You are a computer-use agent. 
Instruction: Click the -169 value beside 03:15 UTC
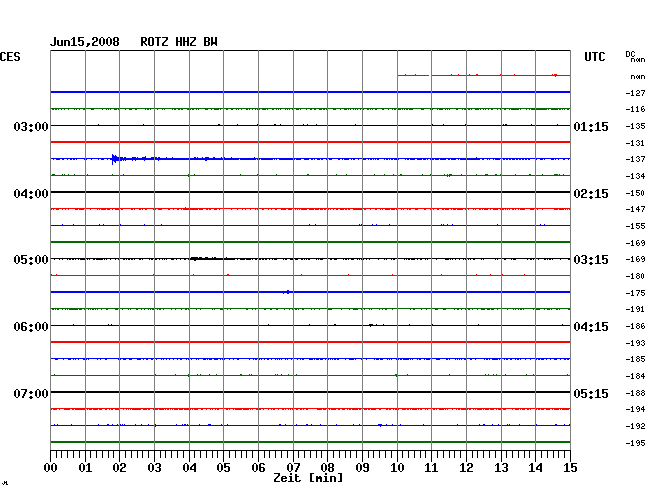point(635,259)
